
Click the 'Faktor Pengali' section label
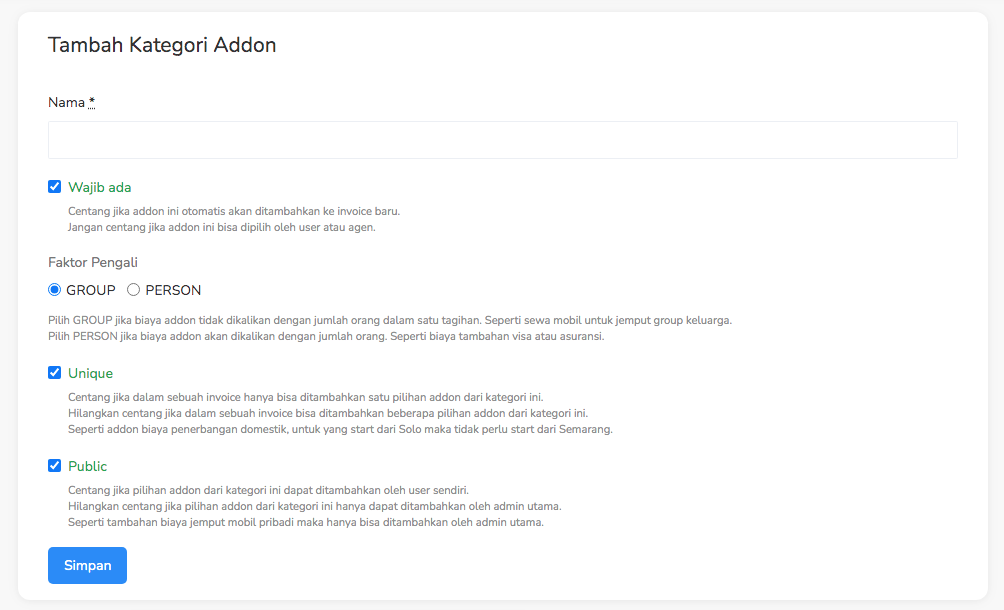[93, 262]
